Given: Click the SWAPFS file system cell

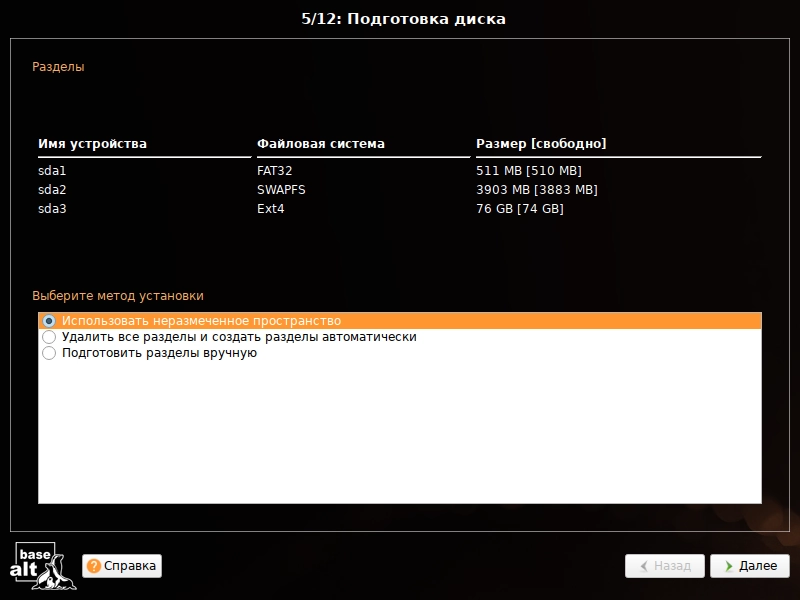Looking at the screenshot, I should coord(281,190).
